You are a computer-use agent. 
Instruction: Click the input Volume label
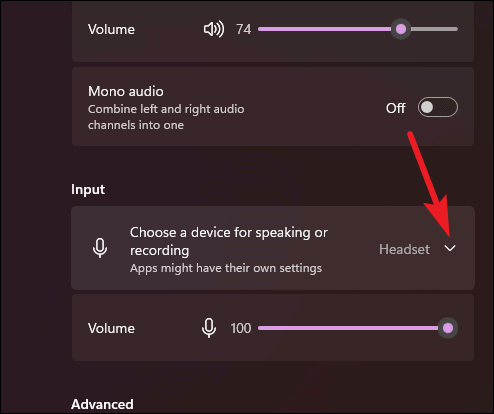[111, 328]
